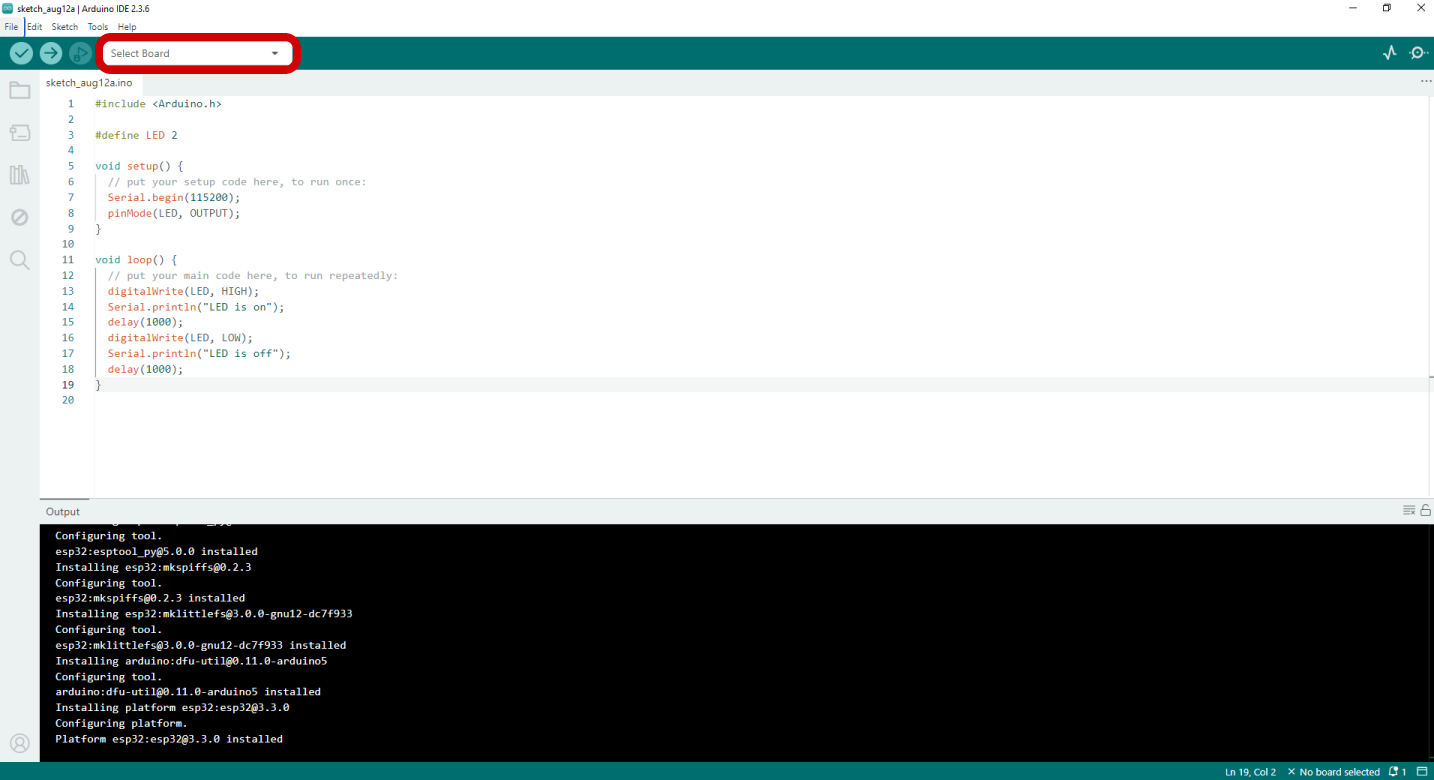
Task: Open the Library Manager sidebar icon
Action: click(x=19, y=175)
